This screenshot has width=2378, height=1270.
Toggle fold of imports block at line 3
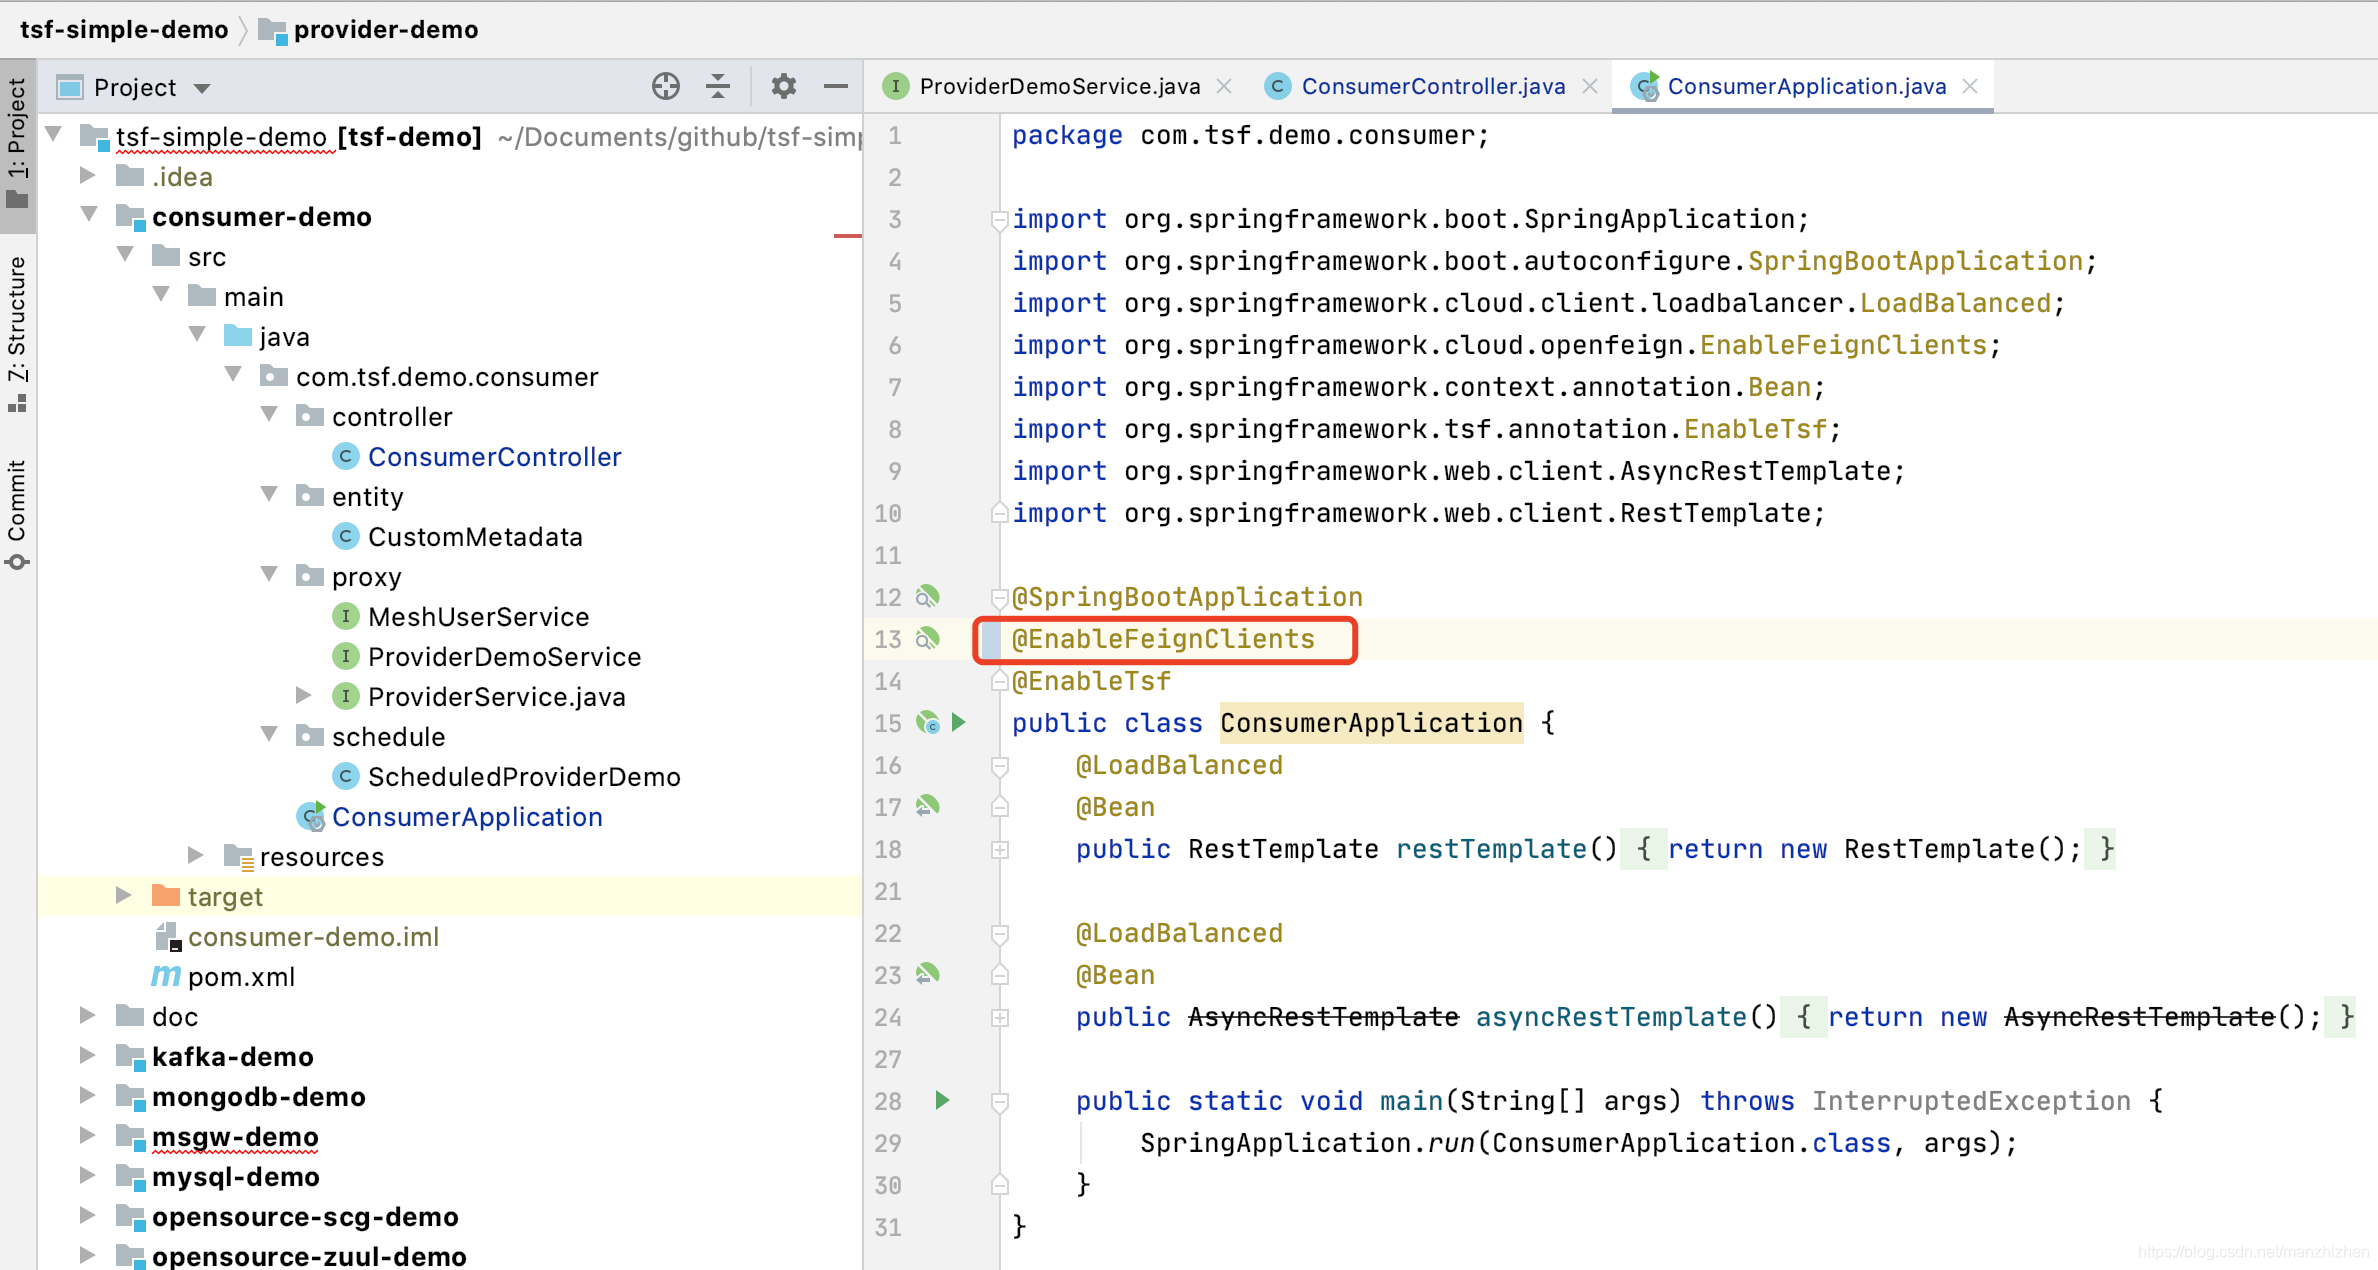point(999,219)
